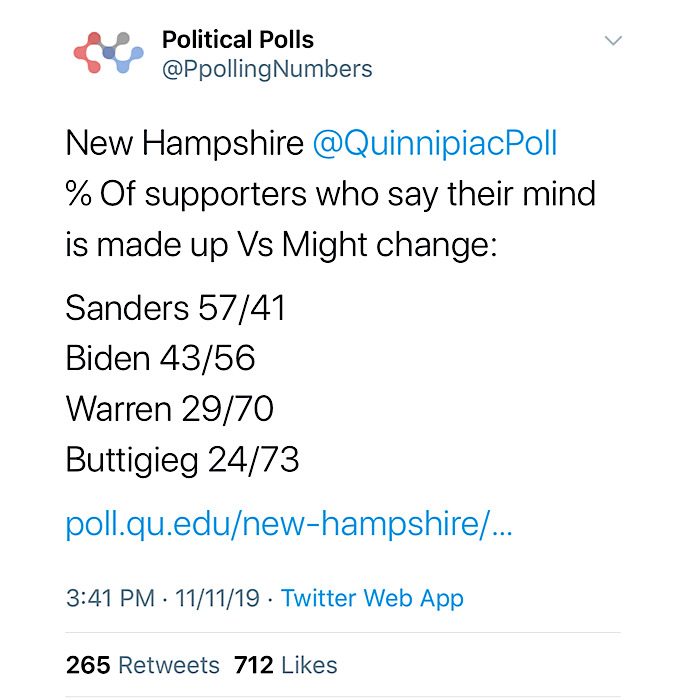Follow the poll.qu.edu/new-hampshire link
Screen dimensions: 700x700
[x=289, y=523]
